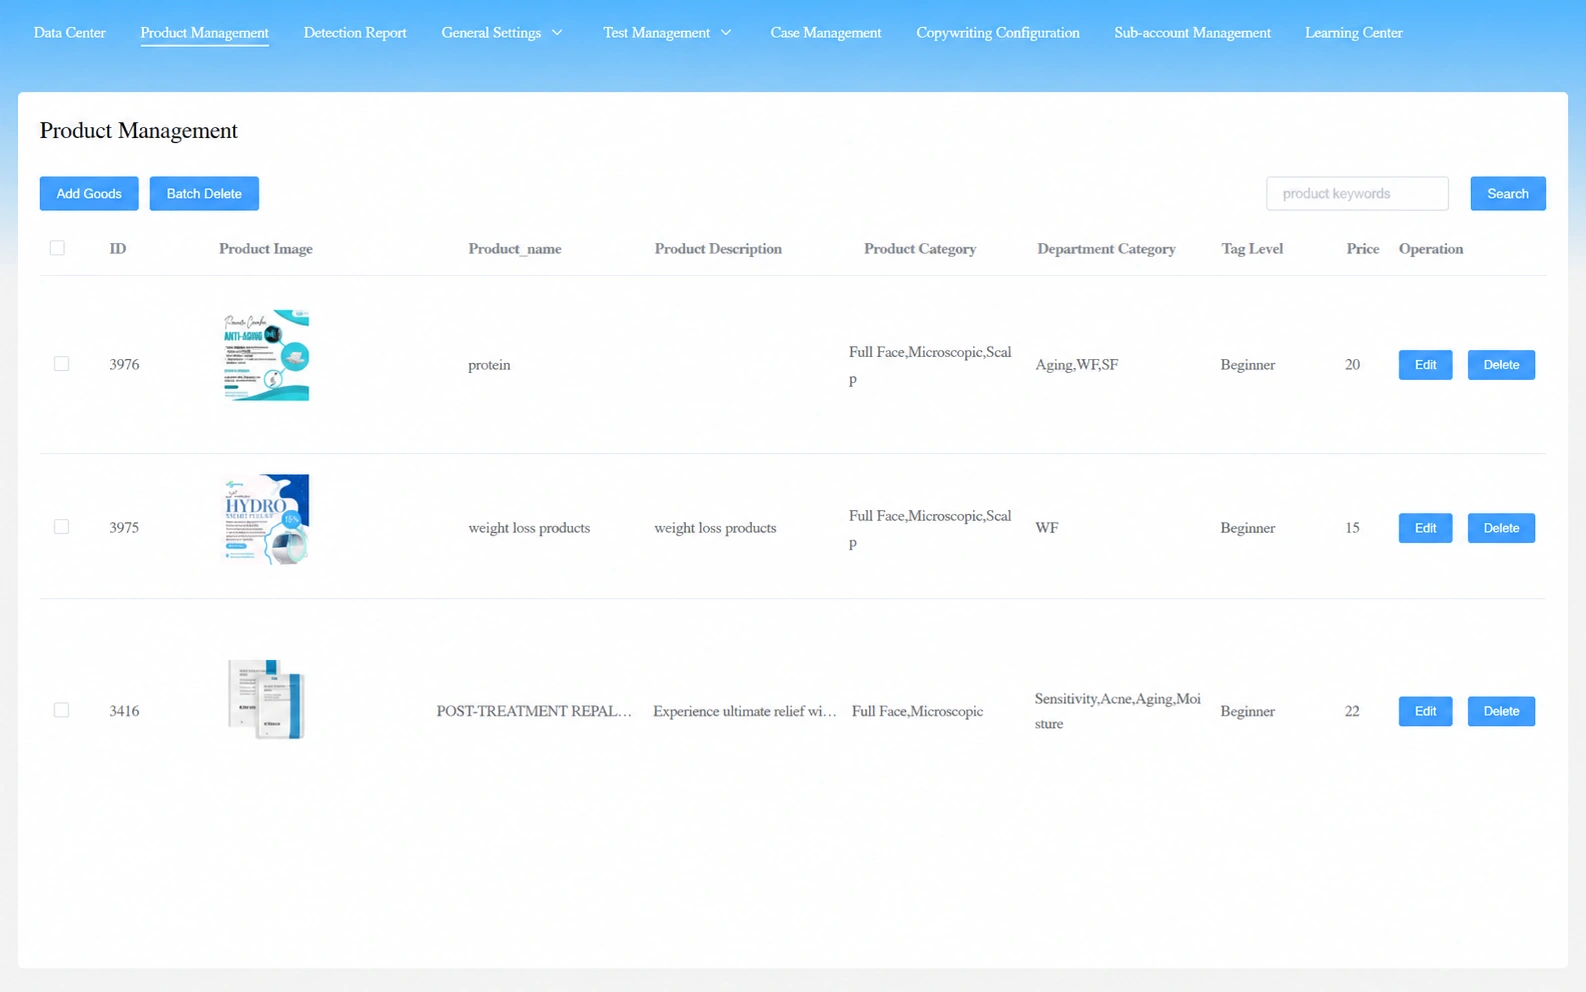The height and width of the screenshot is (992, 1586).
Task: Check the box for product ID 3975
Action: [61, 527]
